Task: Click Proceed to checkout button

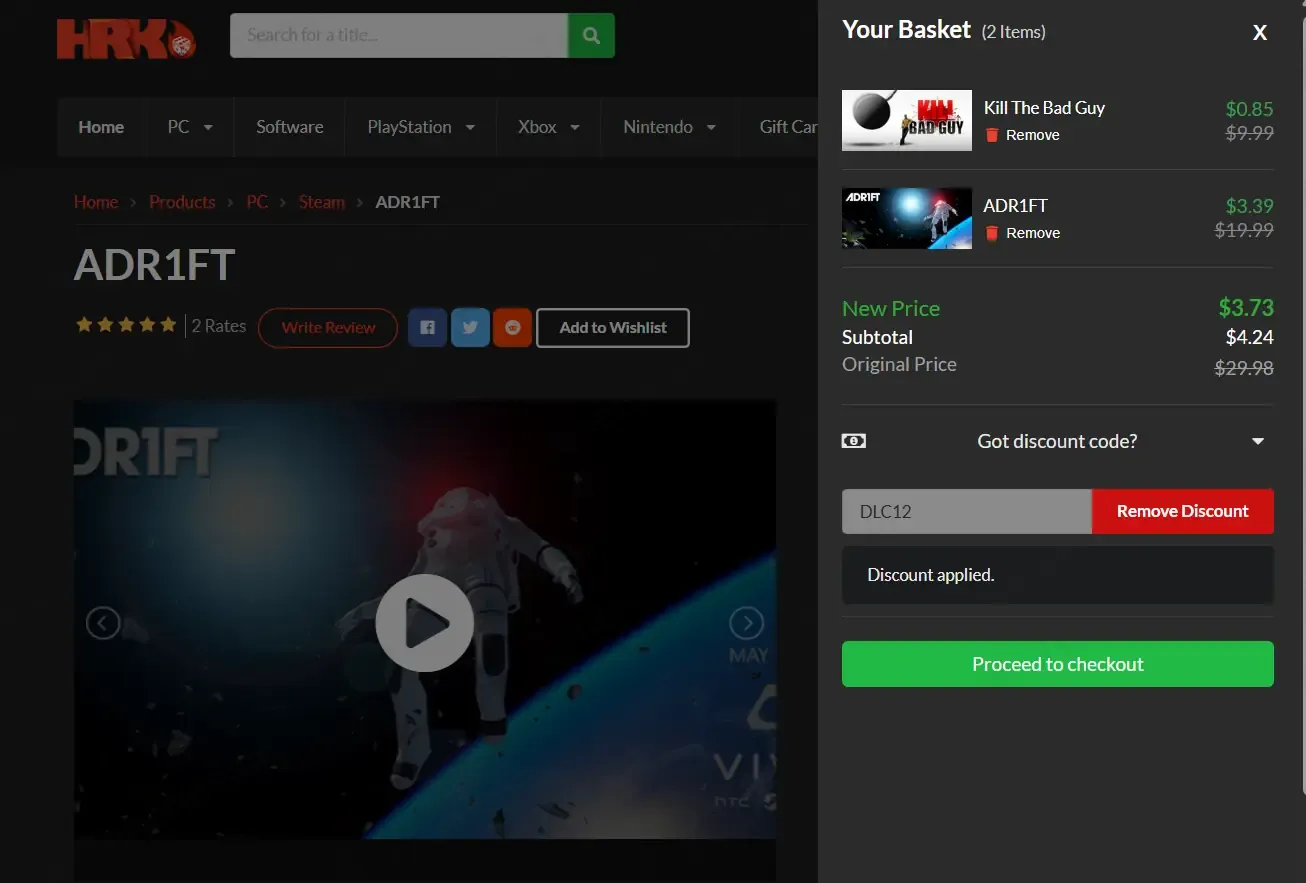Action: coord(1057,664)
